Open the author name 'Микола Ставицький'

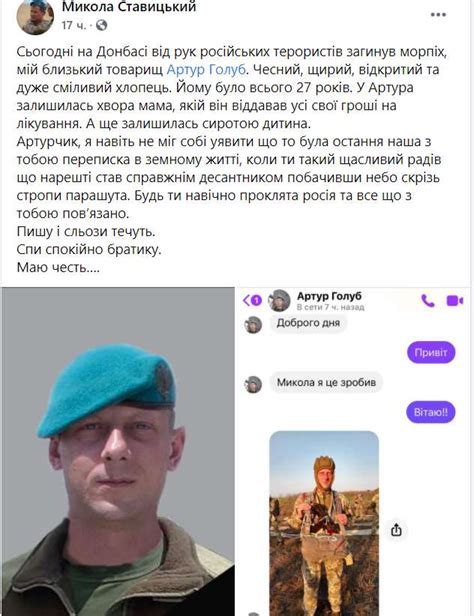coord(129,6)
